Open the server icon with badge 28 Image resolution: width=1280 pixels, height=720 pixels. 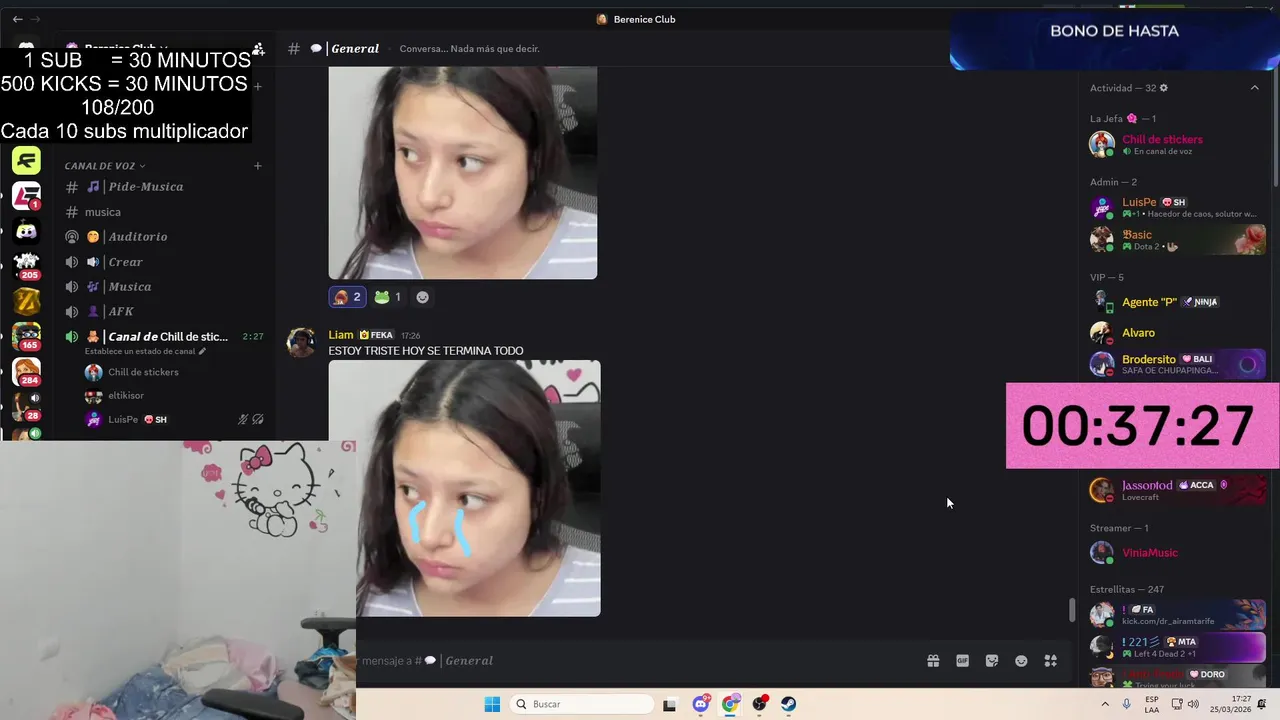pos(26,406)
